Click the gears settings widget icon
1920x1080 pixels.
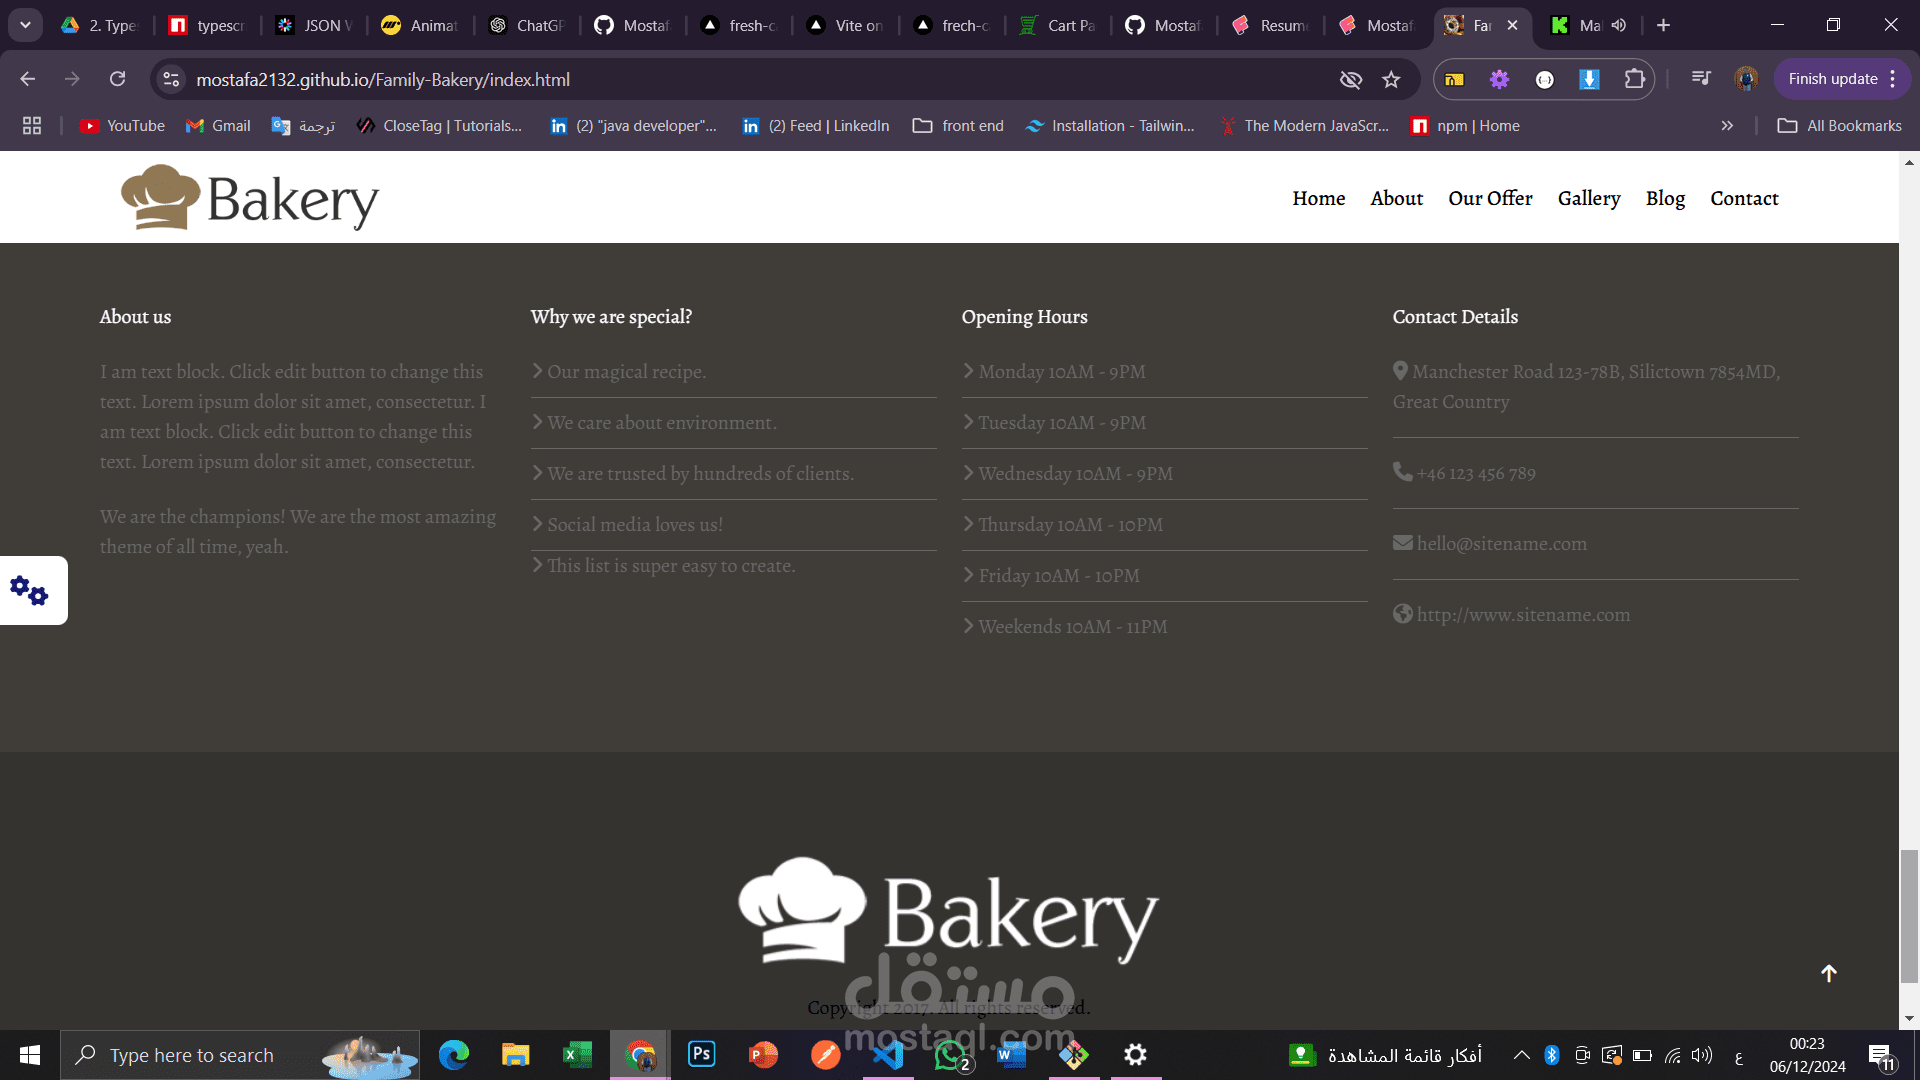click(x=30, y=591)
